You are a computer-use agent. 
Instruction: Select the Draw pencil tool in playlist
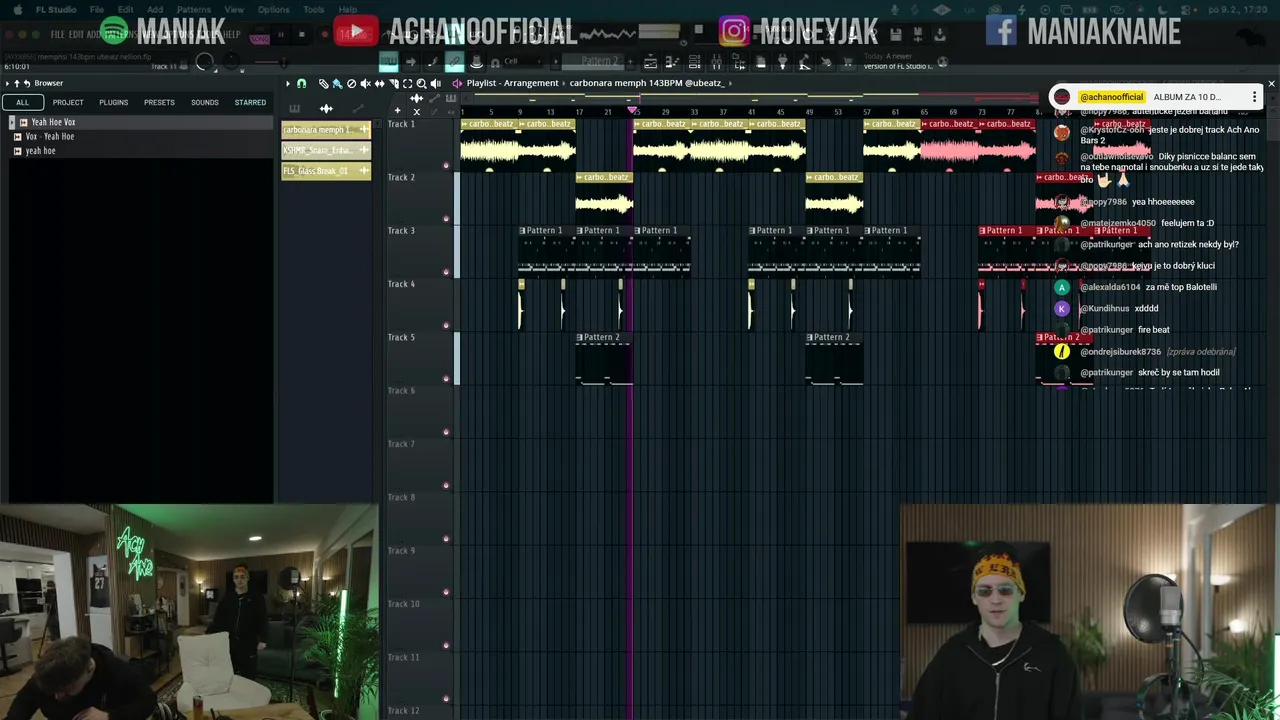coord(323,84)
